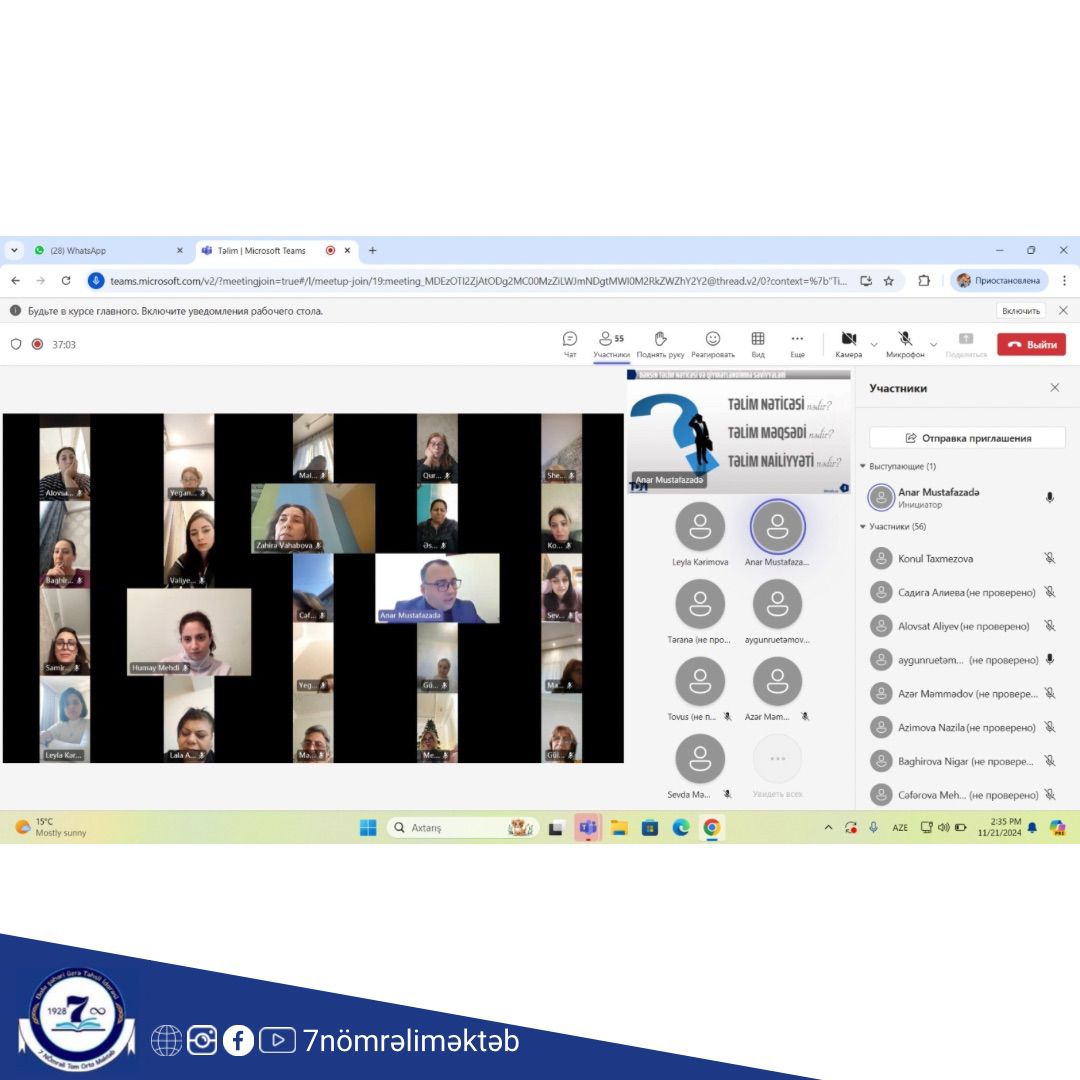
Task: Open the Реагировать reactions menu
Action: [713, 344]
